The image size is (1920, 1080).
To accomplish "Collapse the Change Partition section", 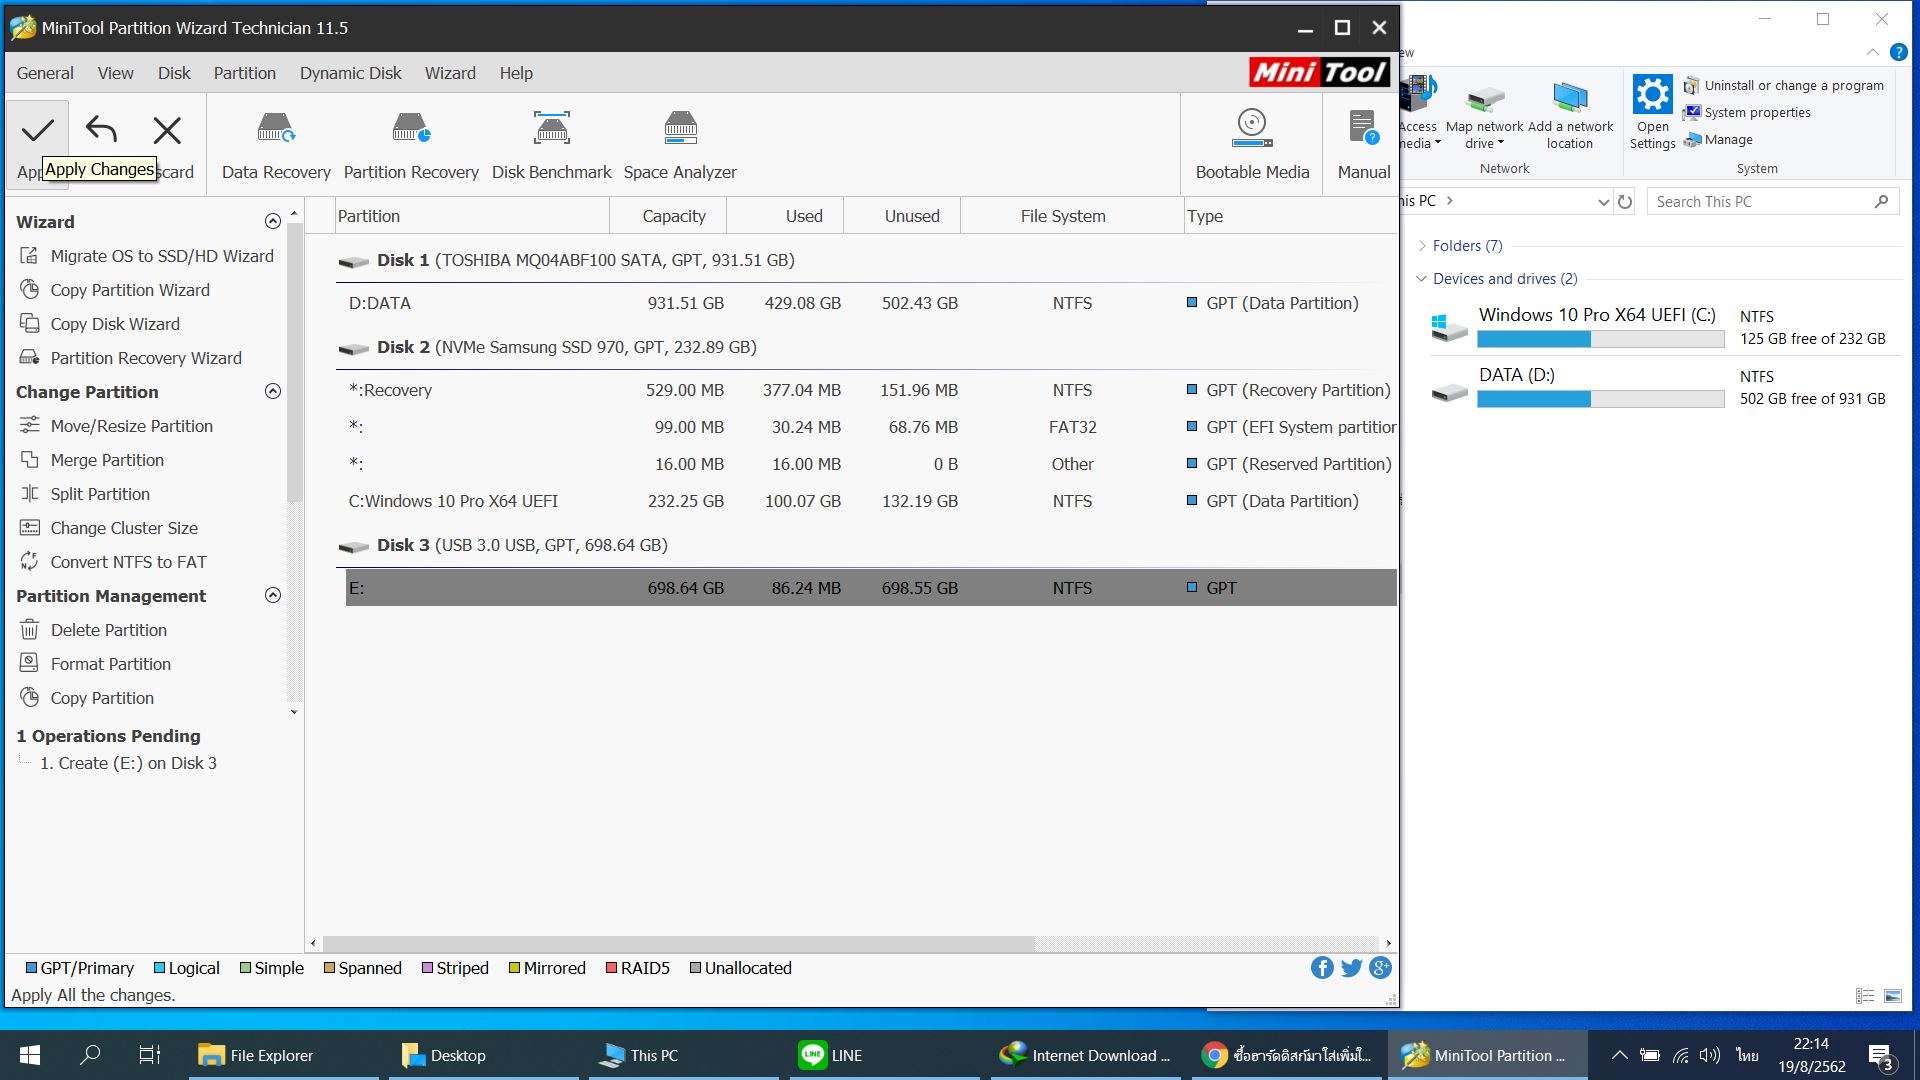I will pos(272,392).
